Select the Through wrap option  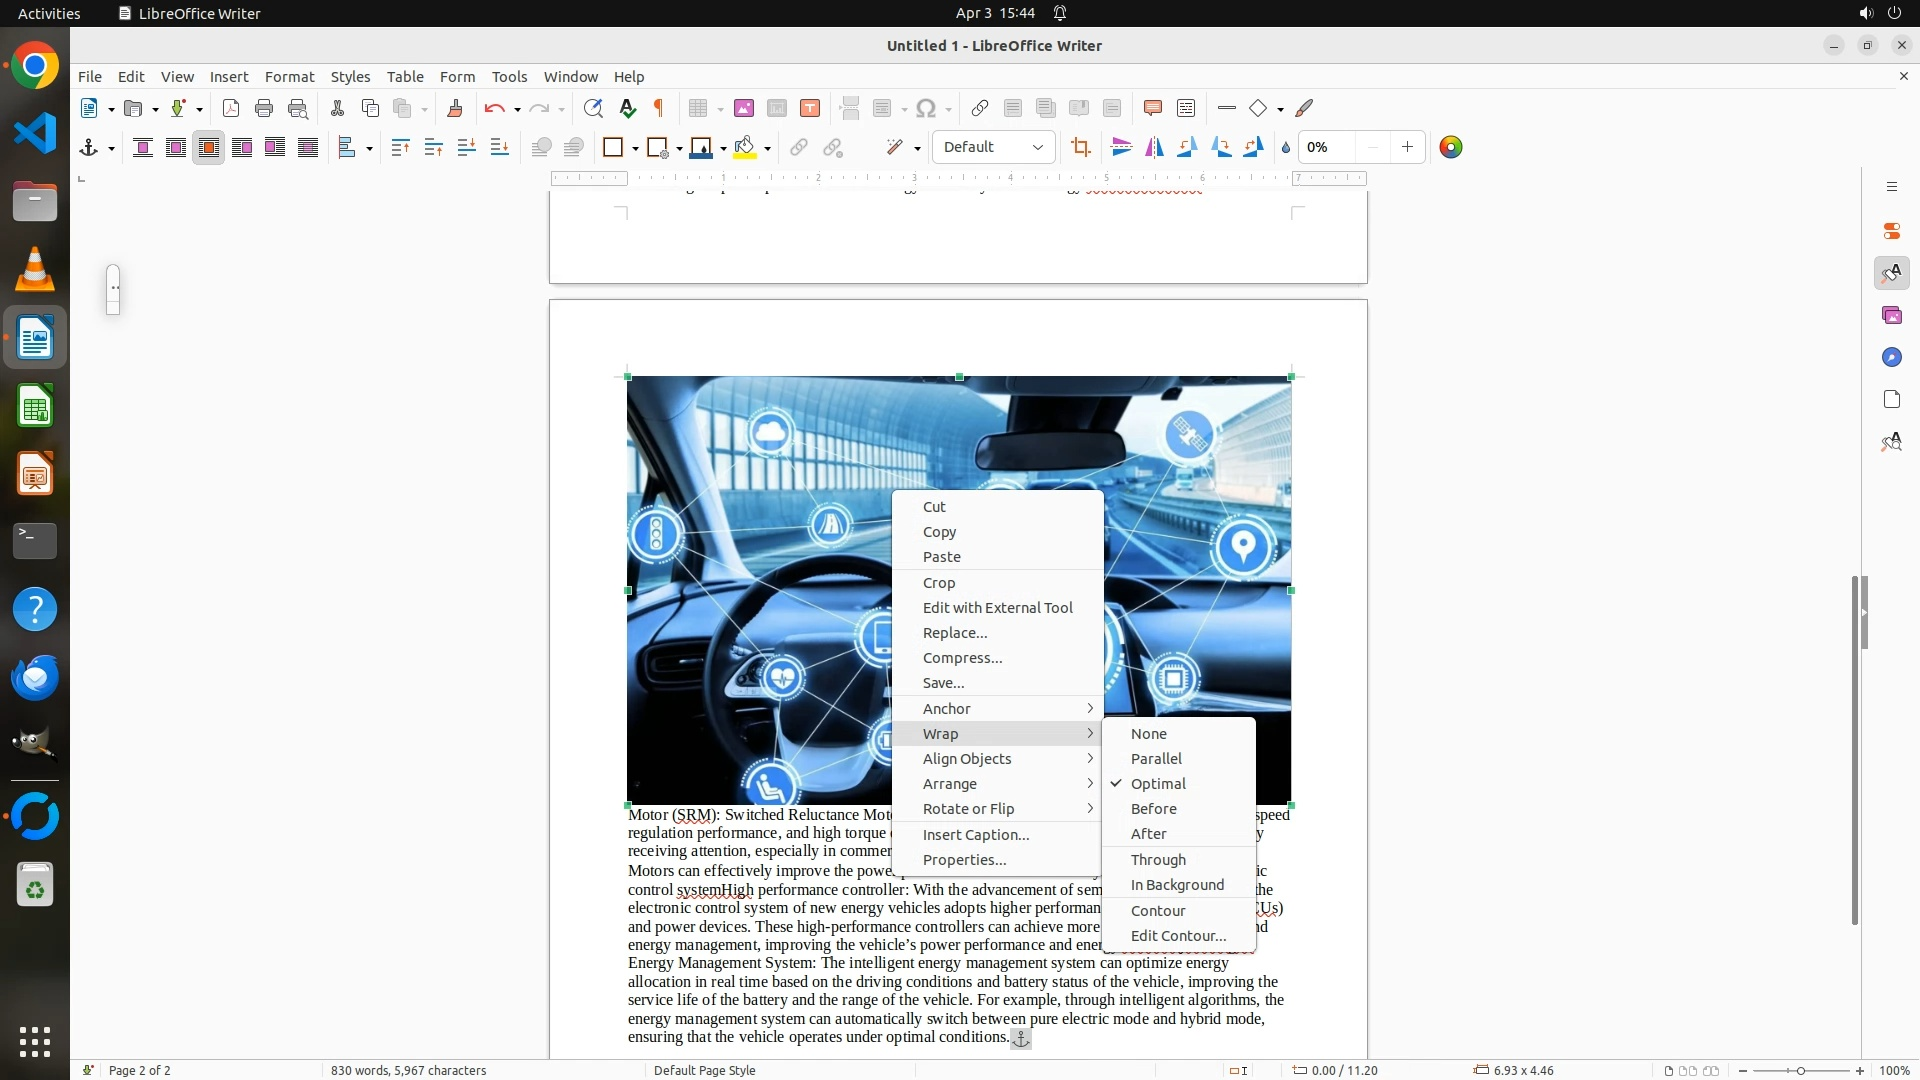[1157, 860]
